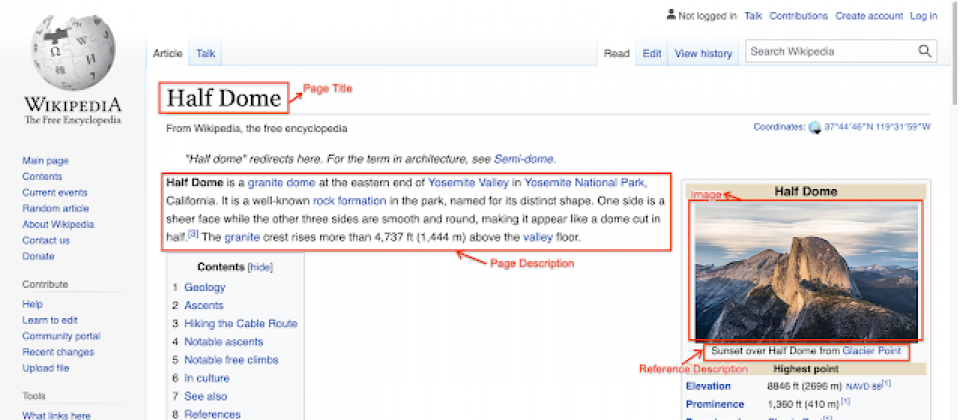Open Learn to edit link
The image size is (960, 420).
(50, 320)
